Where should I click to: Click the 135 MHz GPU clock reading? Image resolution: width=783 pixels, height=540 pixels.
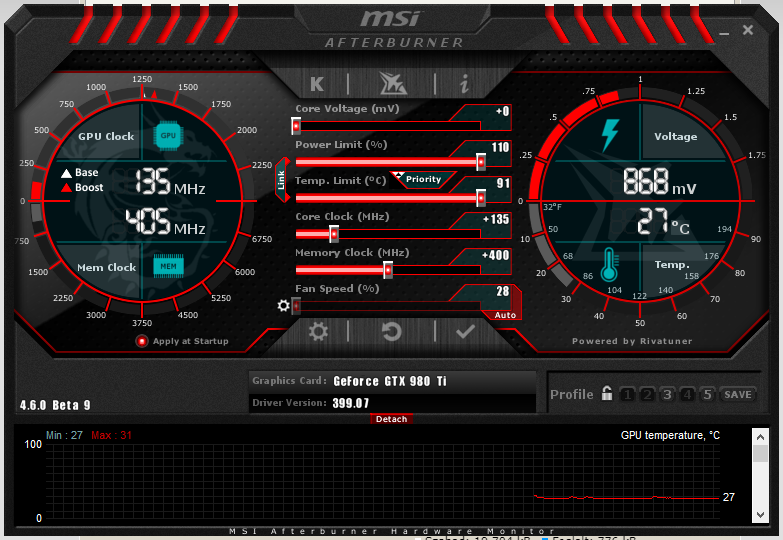[170, 182]
